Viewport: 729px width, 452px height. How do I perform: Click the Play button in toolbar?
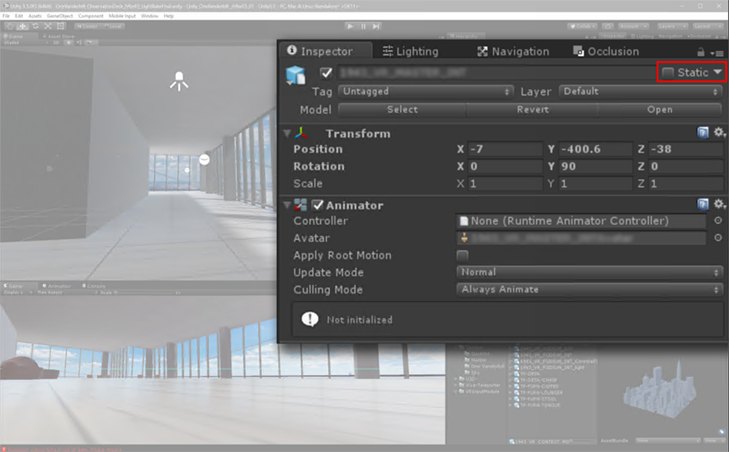(x=350, y=26)
